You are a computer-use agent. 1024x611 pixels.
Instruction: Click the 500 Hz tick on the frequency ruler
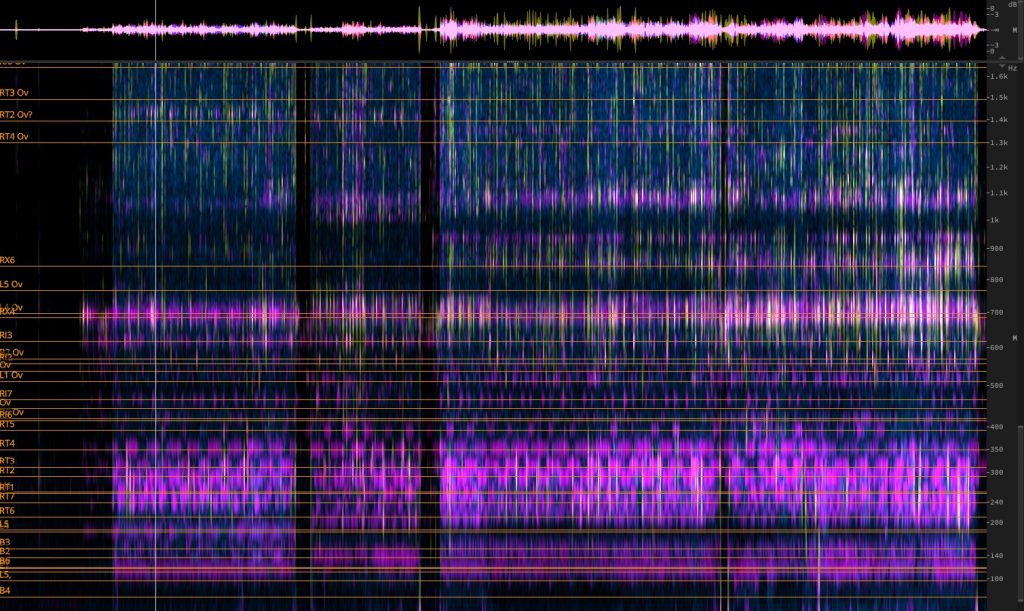click(x=995, y=385)
